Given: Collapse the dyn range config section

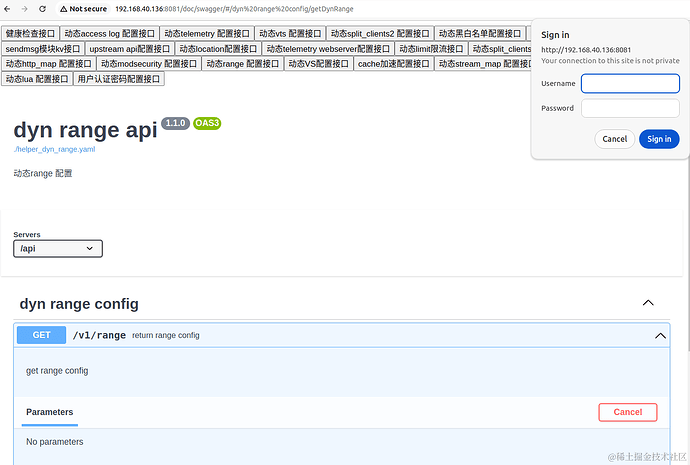Looking at the screenshot, I should click(x=648, y=303).
